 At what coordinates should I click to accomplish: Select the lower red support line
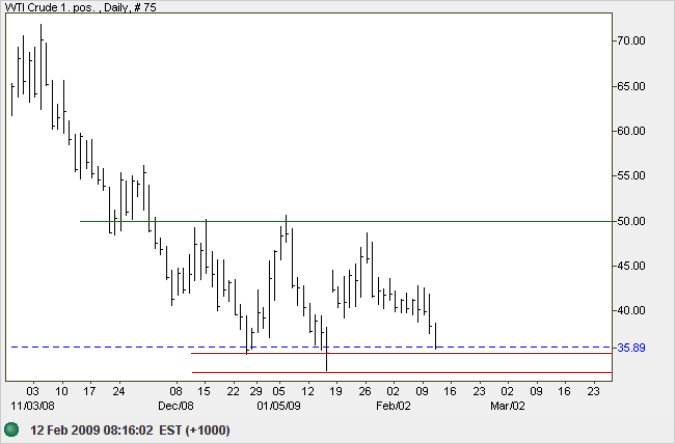(402, 372)
